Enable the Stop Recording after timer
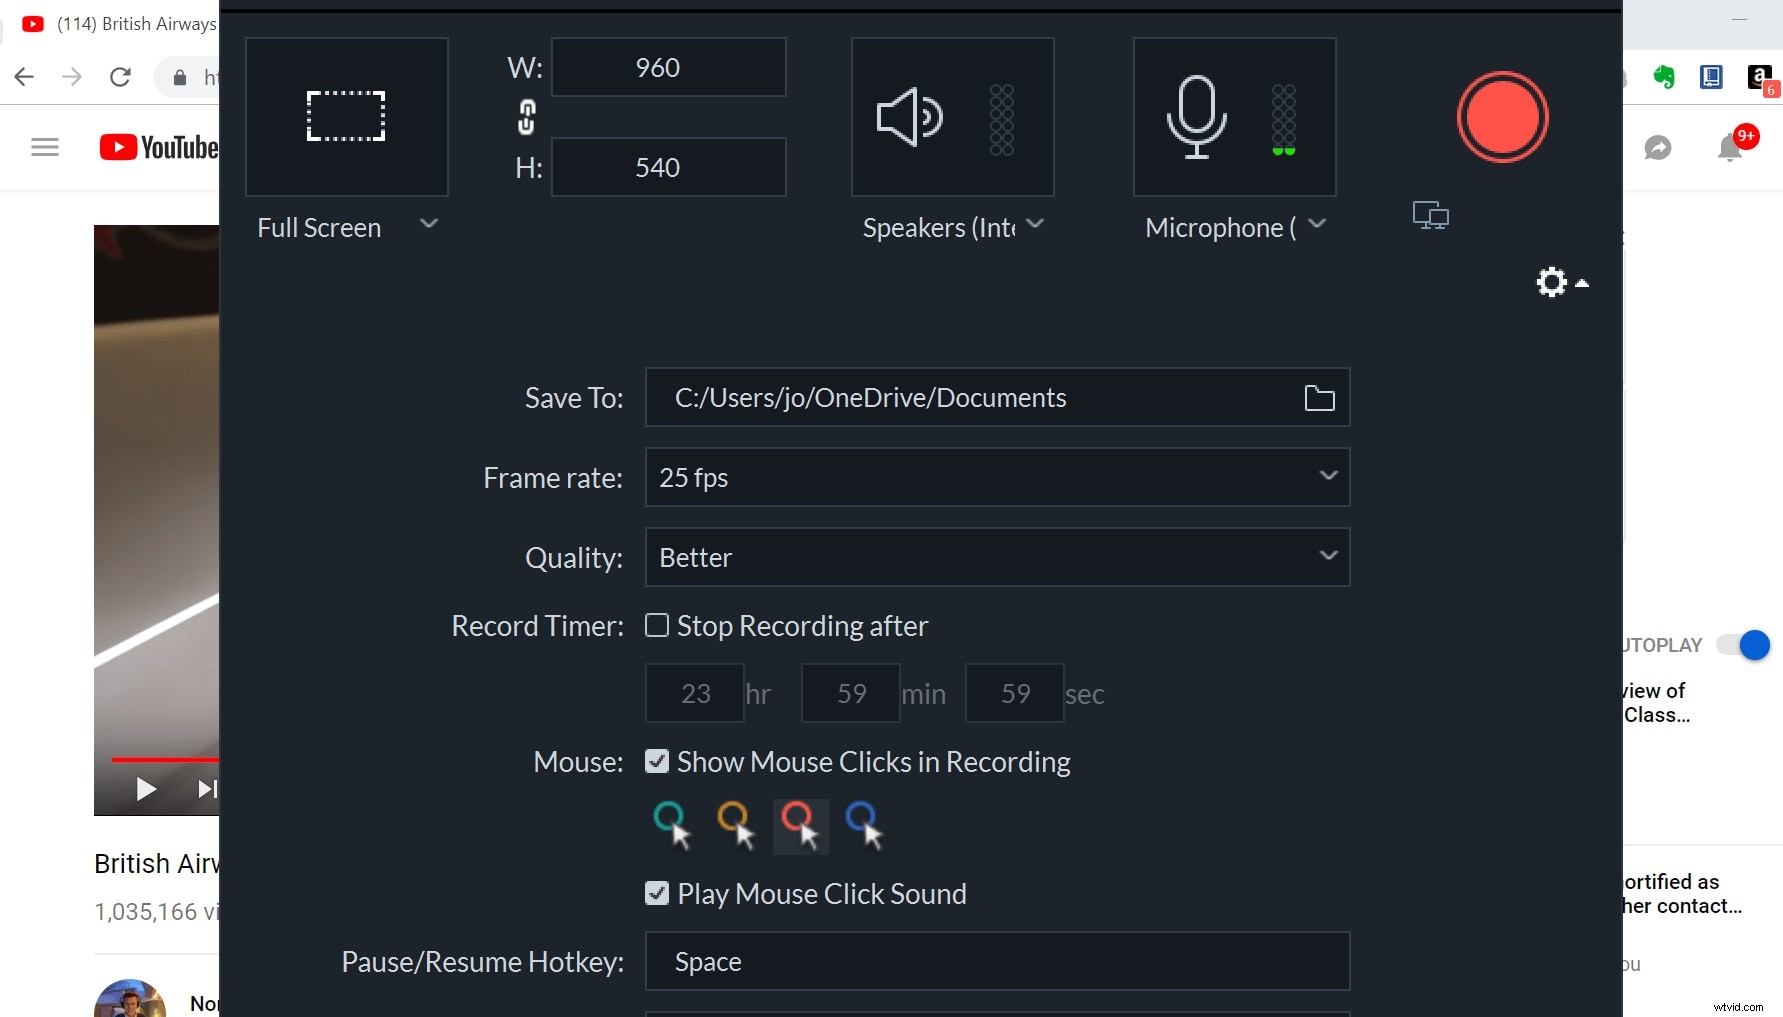 coord(657,625)
